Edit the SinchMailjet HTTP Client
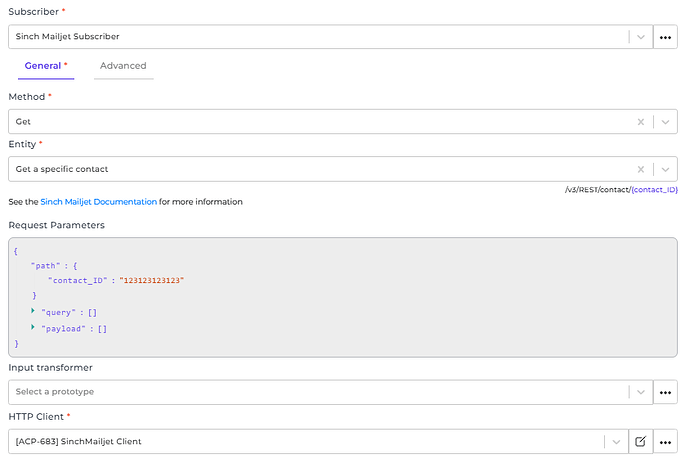 point(640,442)
